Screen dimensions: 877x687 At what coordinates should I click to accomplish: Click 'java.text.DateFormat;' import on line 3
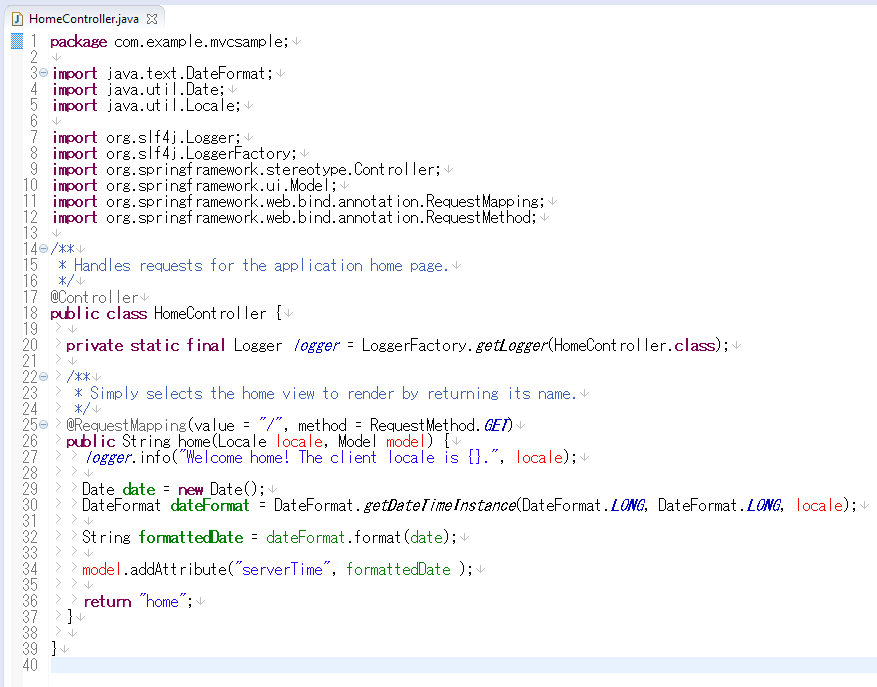pos(190,74)
